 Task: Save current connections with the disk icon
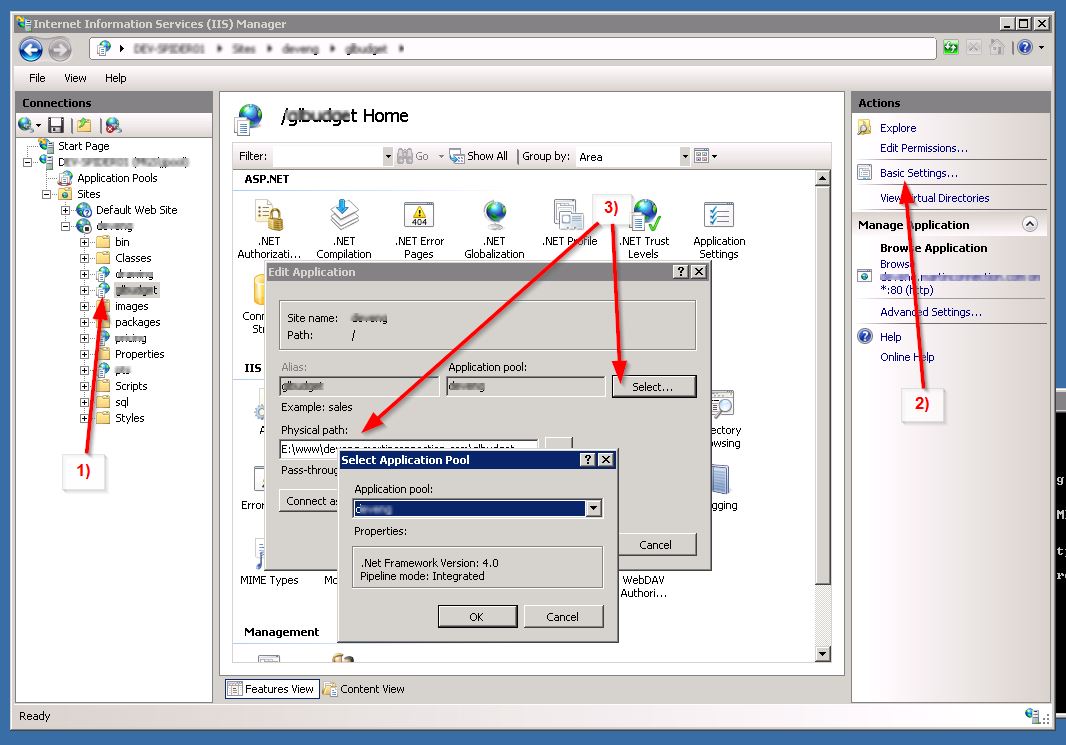coord(55,124)
